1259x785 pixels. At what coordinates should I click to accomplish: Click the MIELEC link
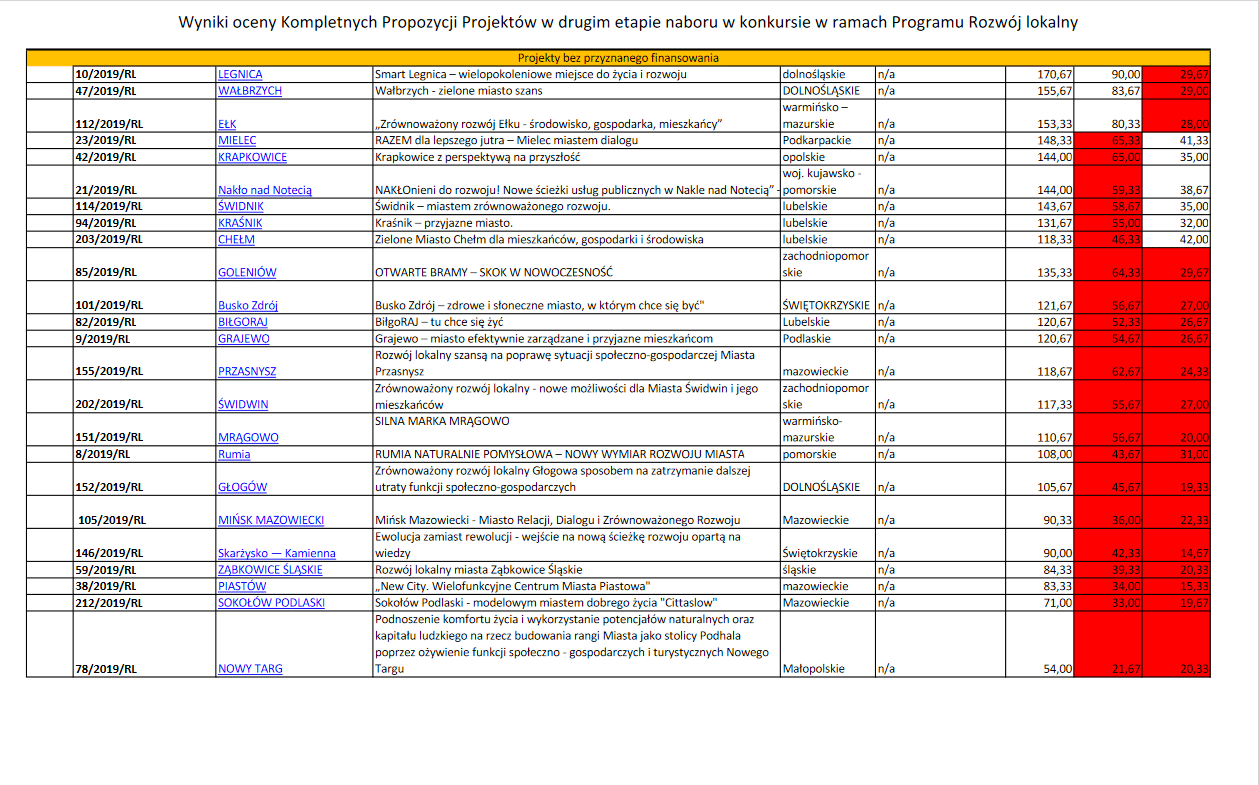pos(237,140)
